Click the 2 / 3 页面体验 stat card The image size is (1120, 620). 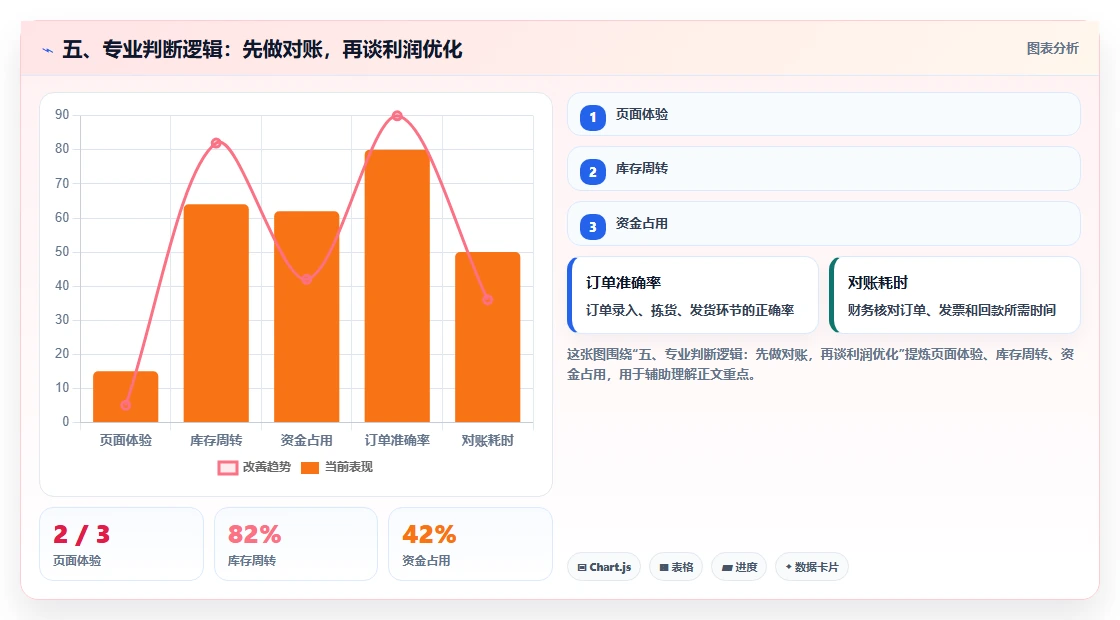[121, 544]
